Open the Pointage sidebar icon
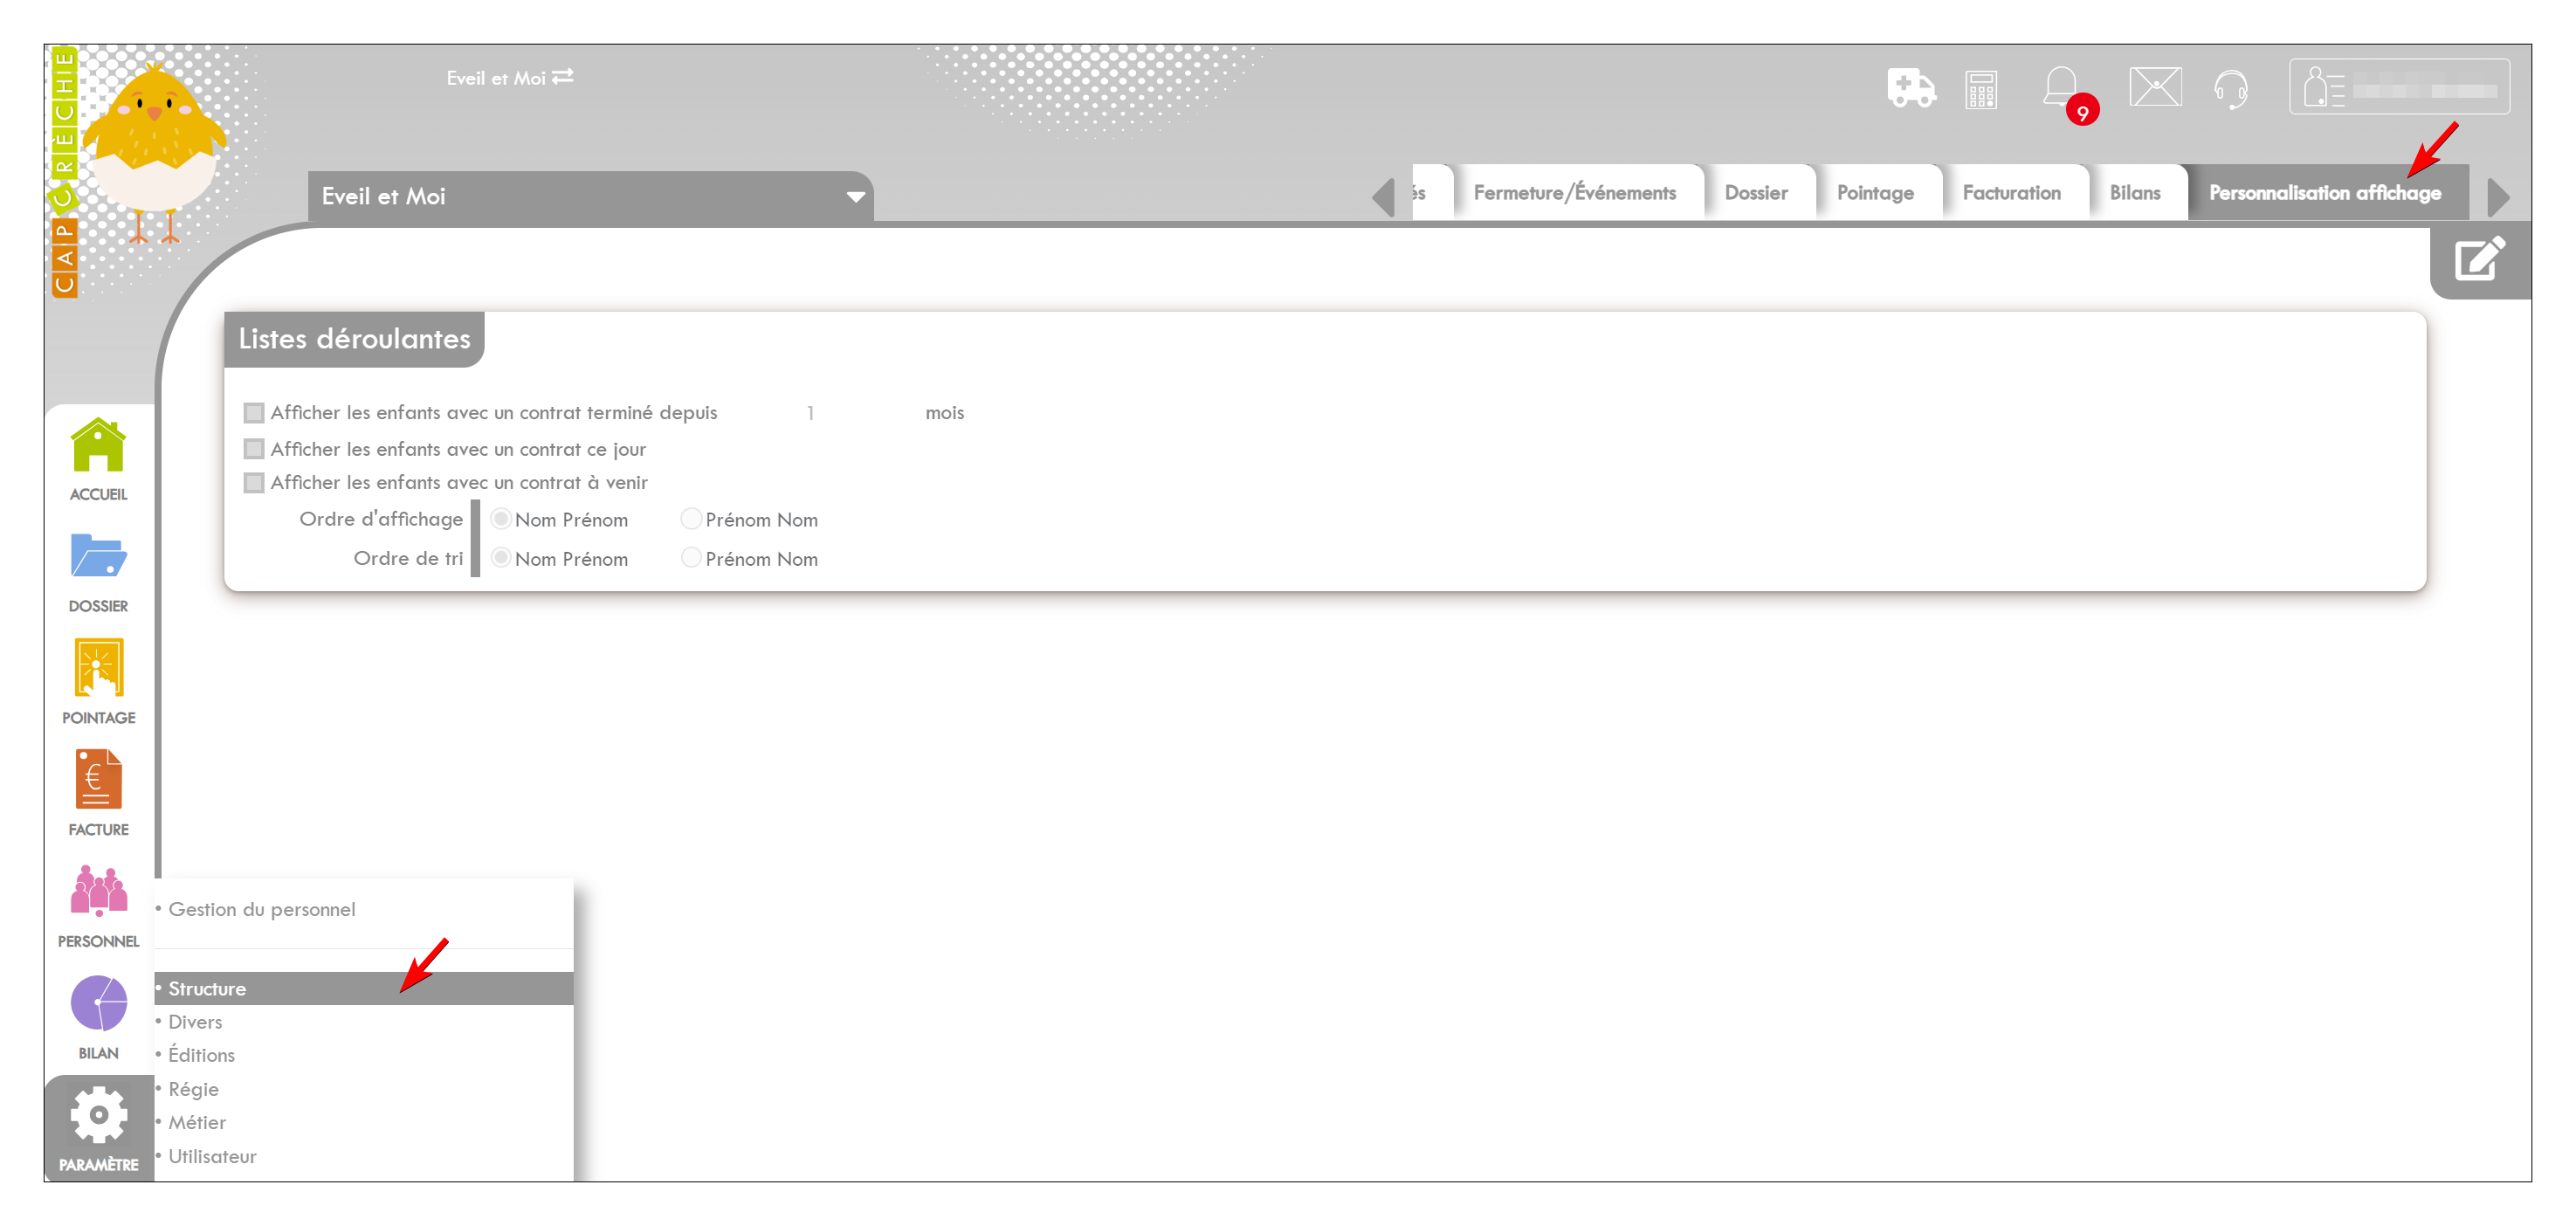 (98, 667)
